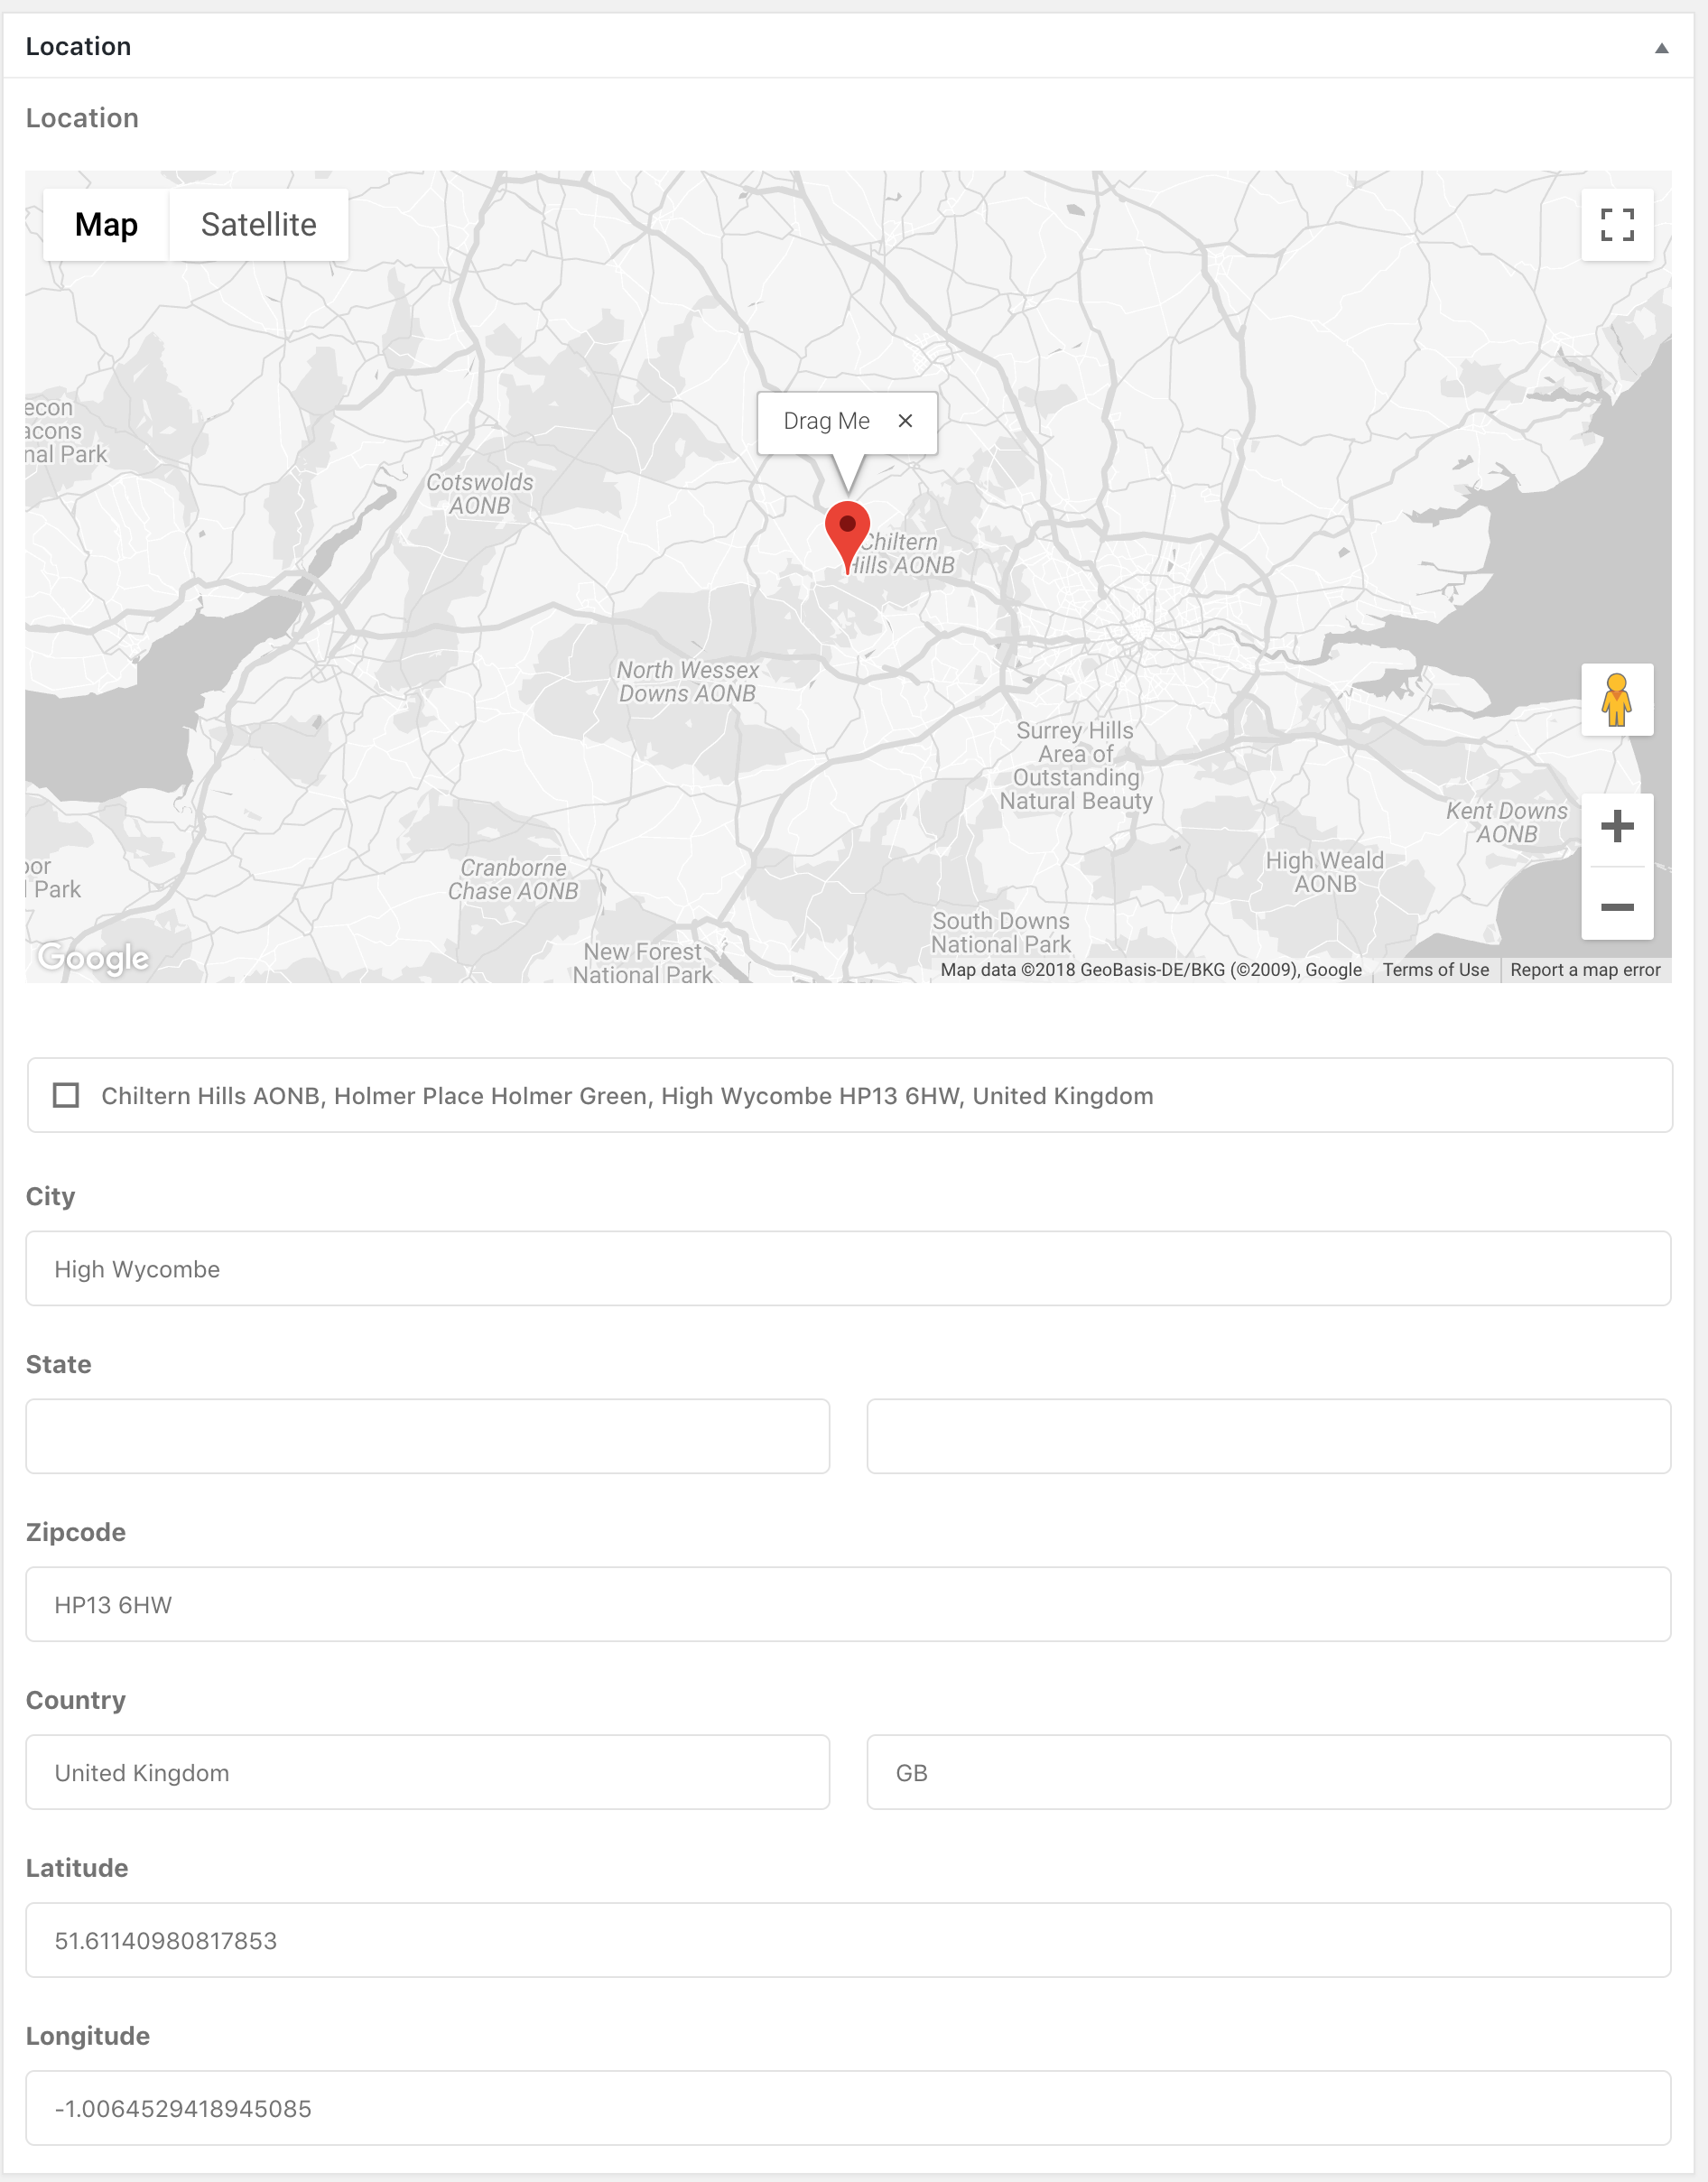Image resolution: width=1708 pixels, height=2182 pixels.
Task: Click the Google logo on map
Action: click(93, 957)
